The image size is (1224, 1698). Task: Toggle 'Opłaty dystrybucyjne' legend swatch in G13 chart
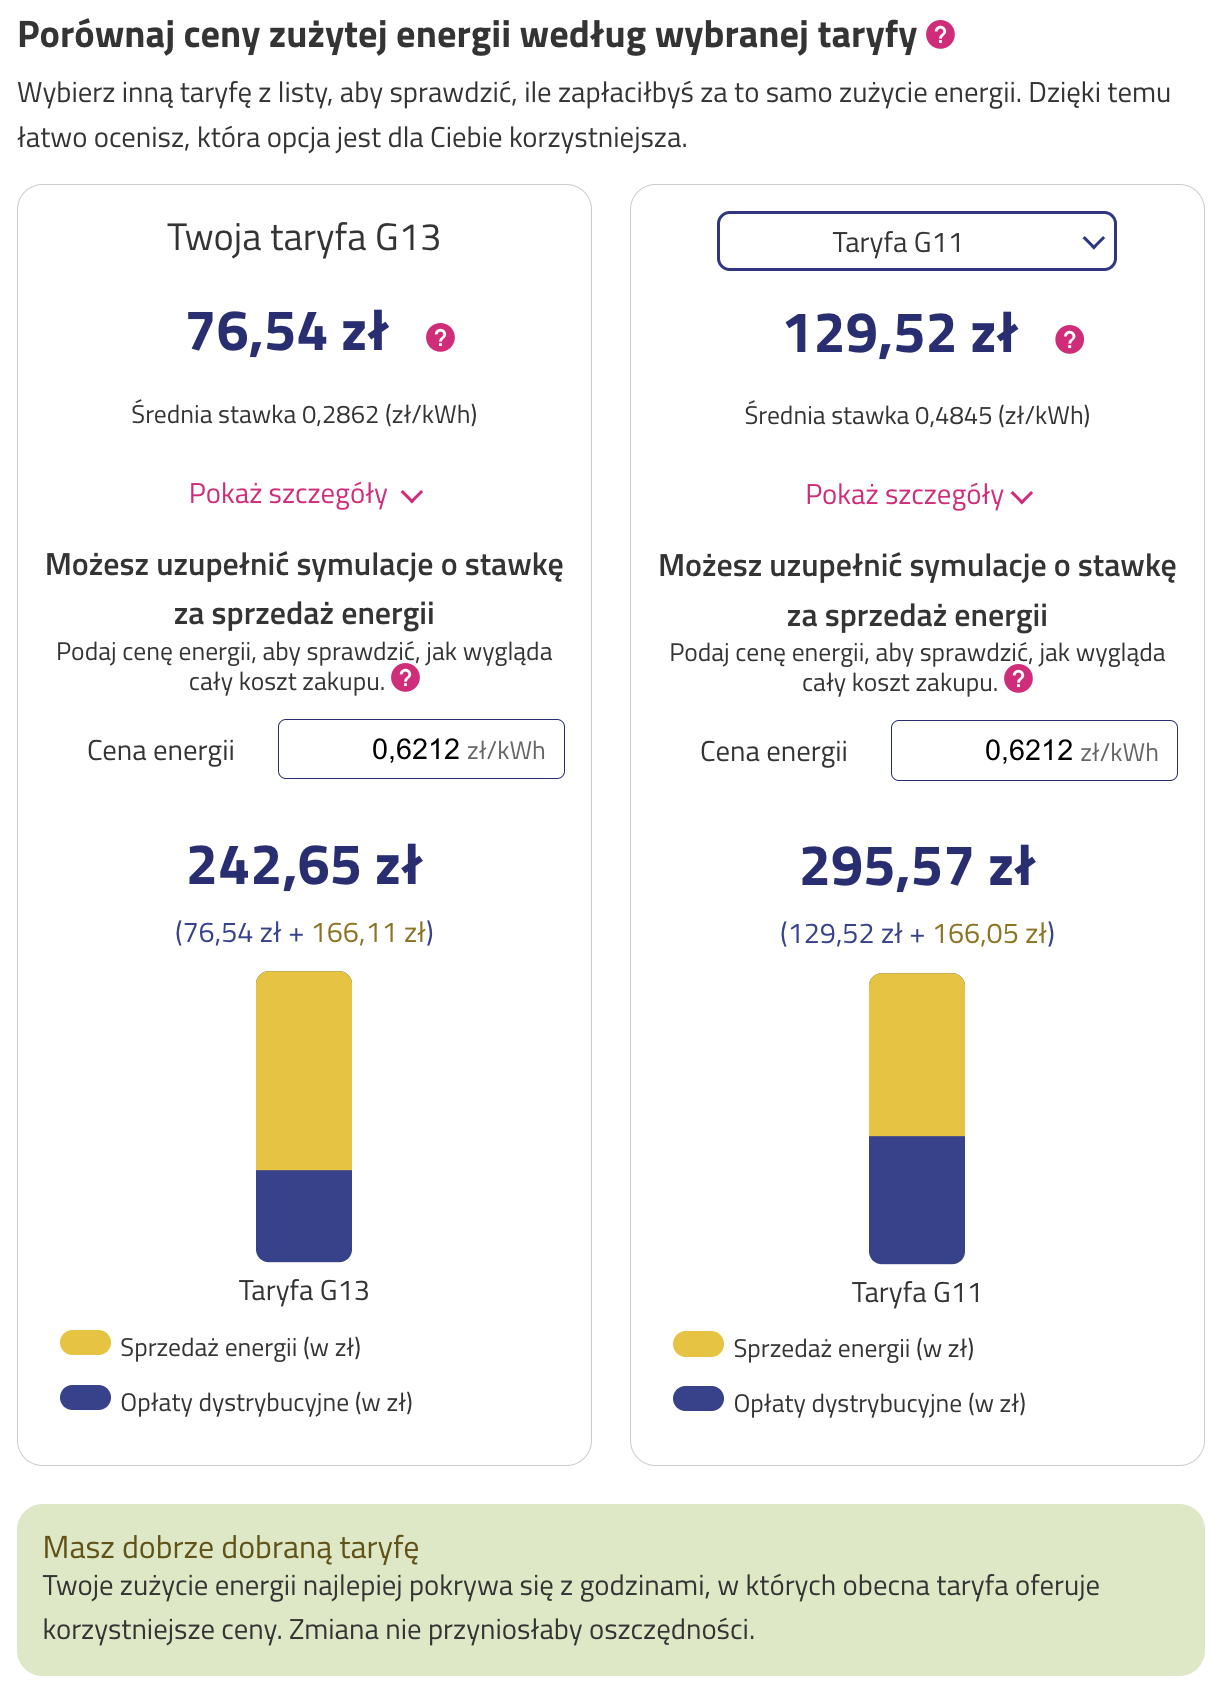click(85, 1398)
